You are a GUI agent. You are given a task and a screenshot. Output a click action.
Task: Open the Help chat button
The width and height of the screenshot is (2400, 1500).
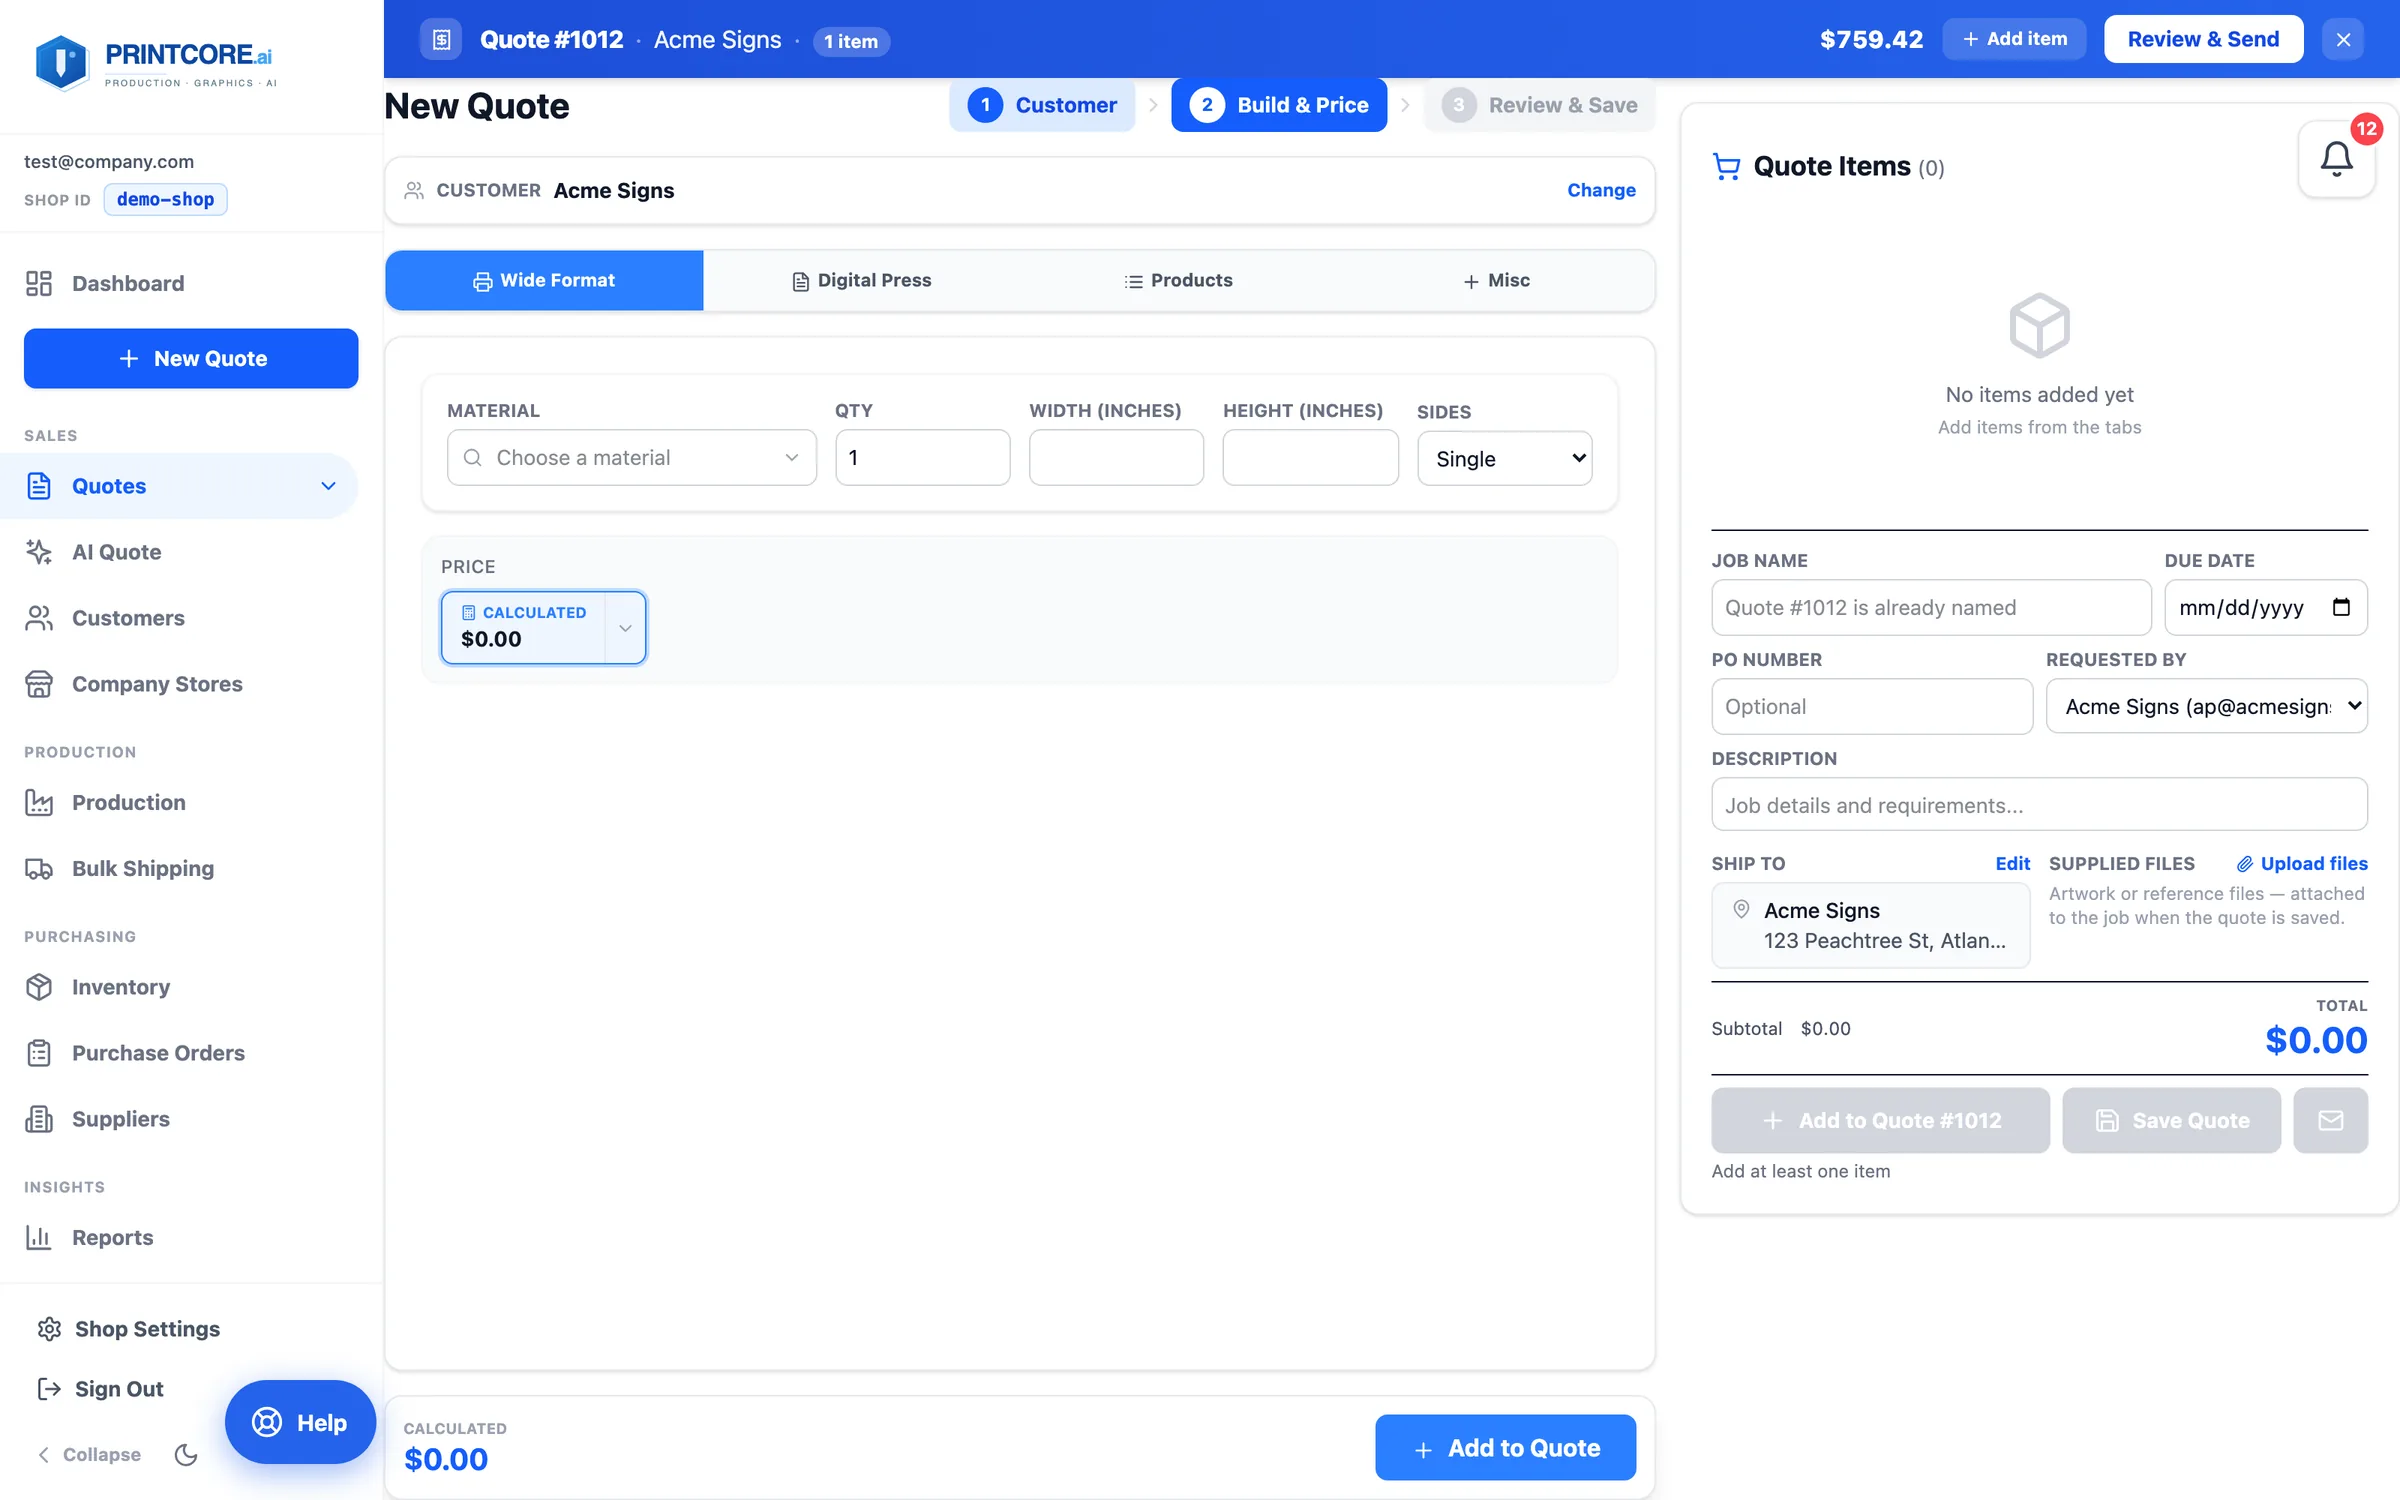[x=300, y=1422]
